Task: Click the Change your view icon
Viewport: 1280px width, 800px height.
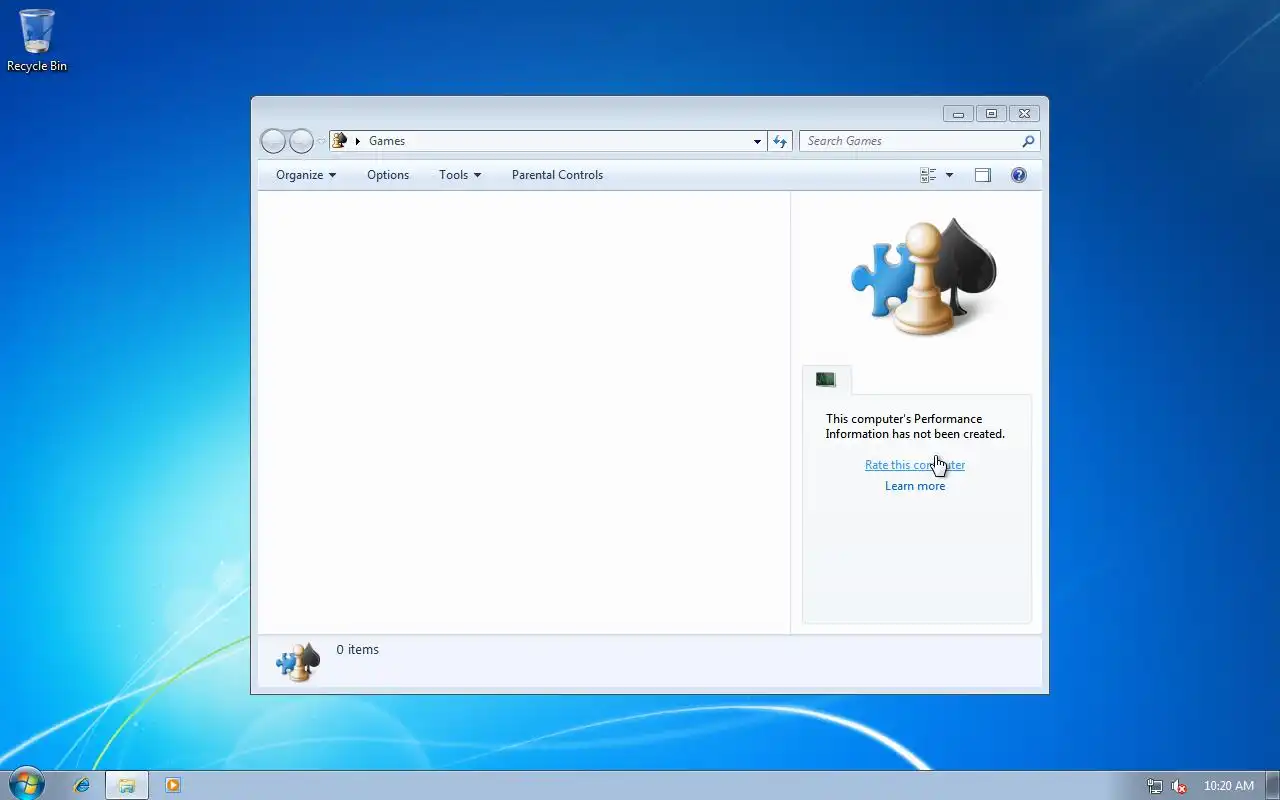Action: pyautogui.click(x=928, y=175)
